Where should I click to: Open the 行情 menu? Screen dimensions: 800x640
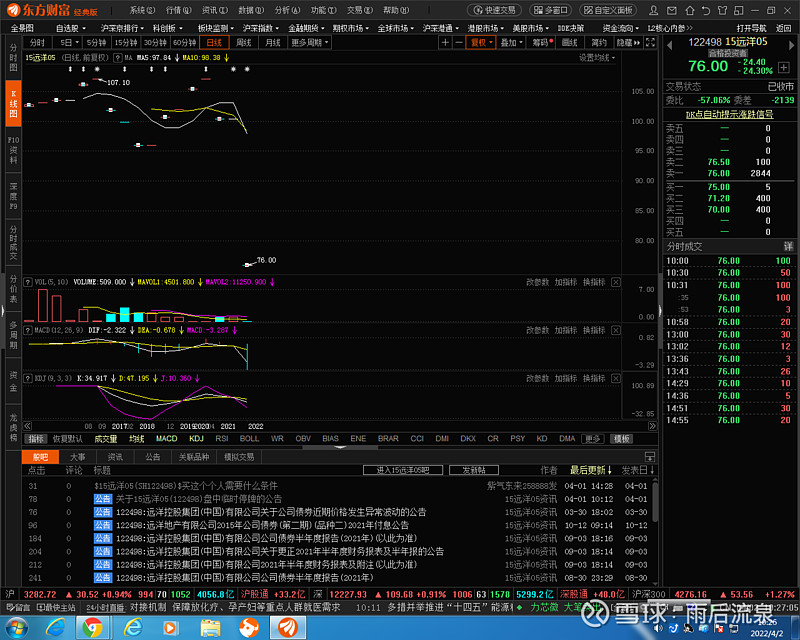[178, 10]
